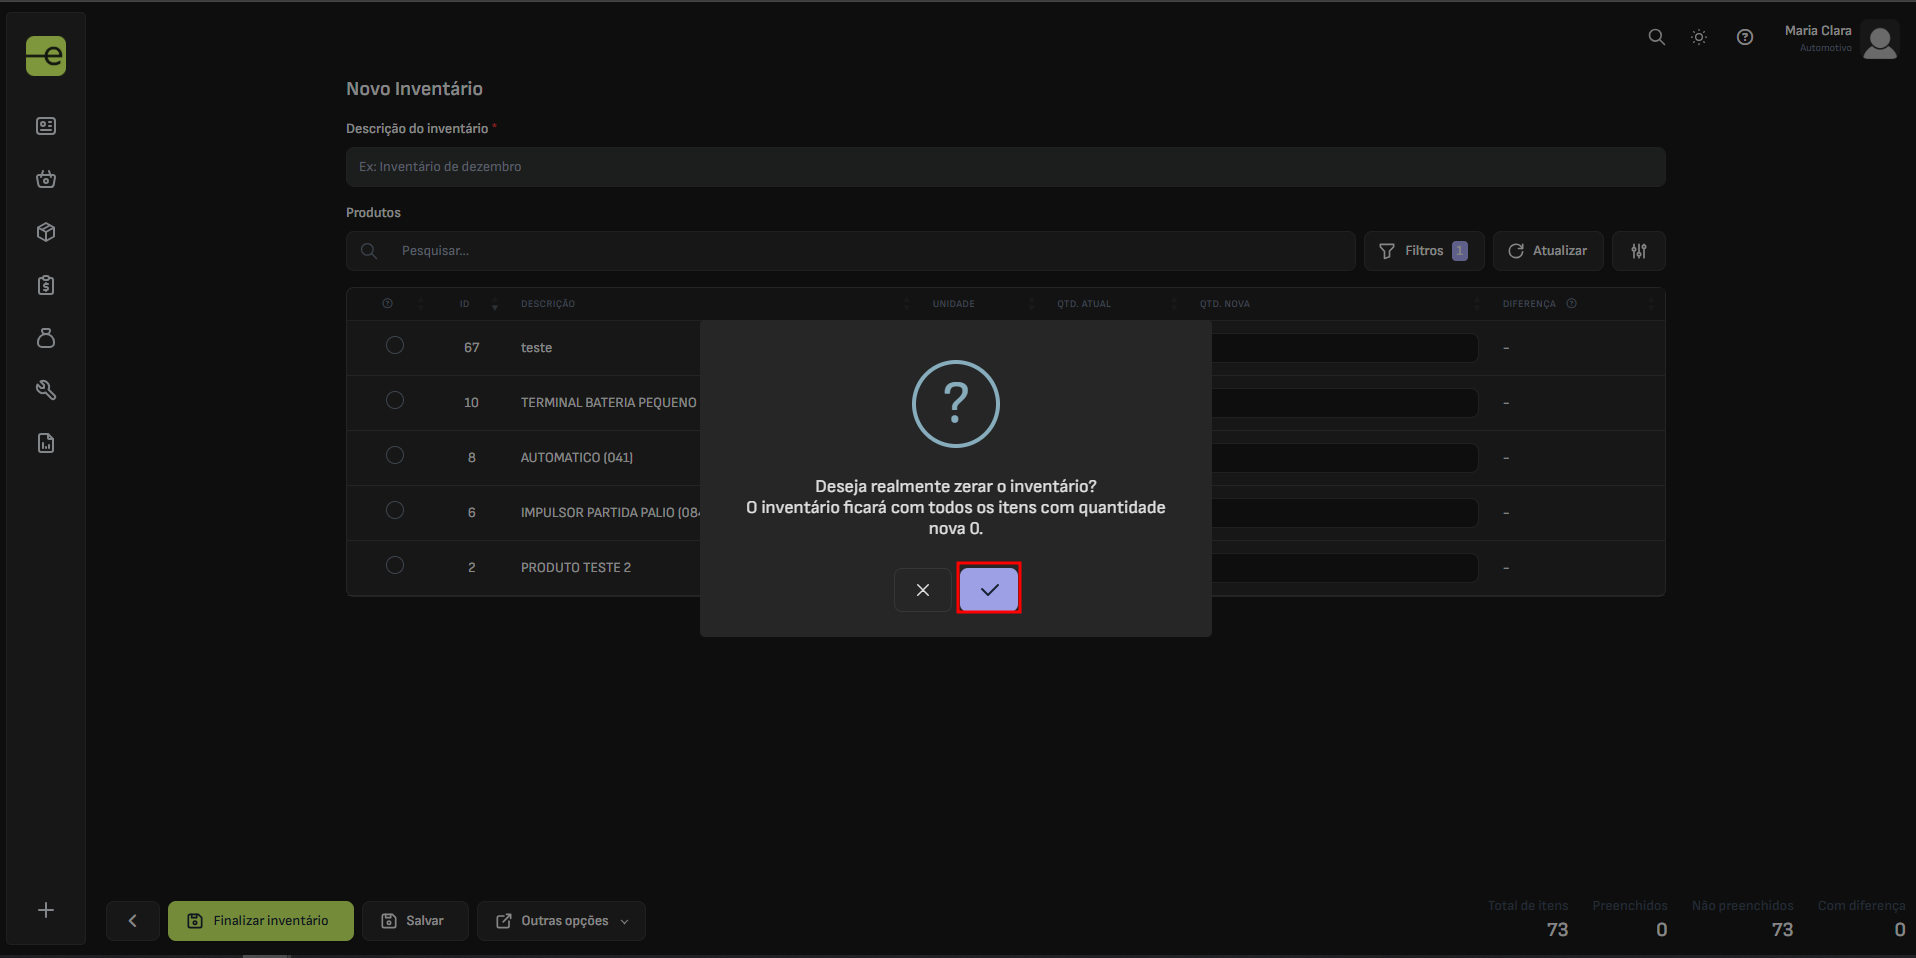
Task: Cancel the dialog with X button
Action: coord(922,590)
